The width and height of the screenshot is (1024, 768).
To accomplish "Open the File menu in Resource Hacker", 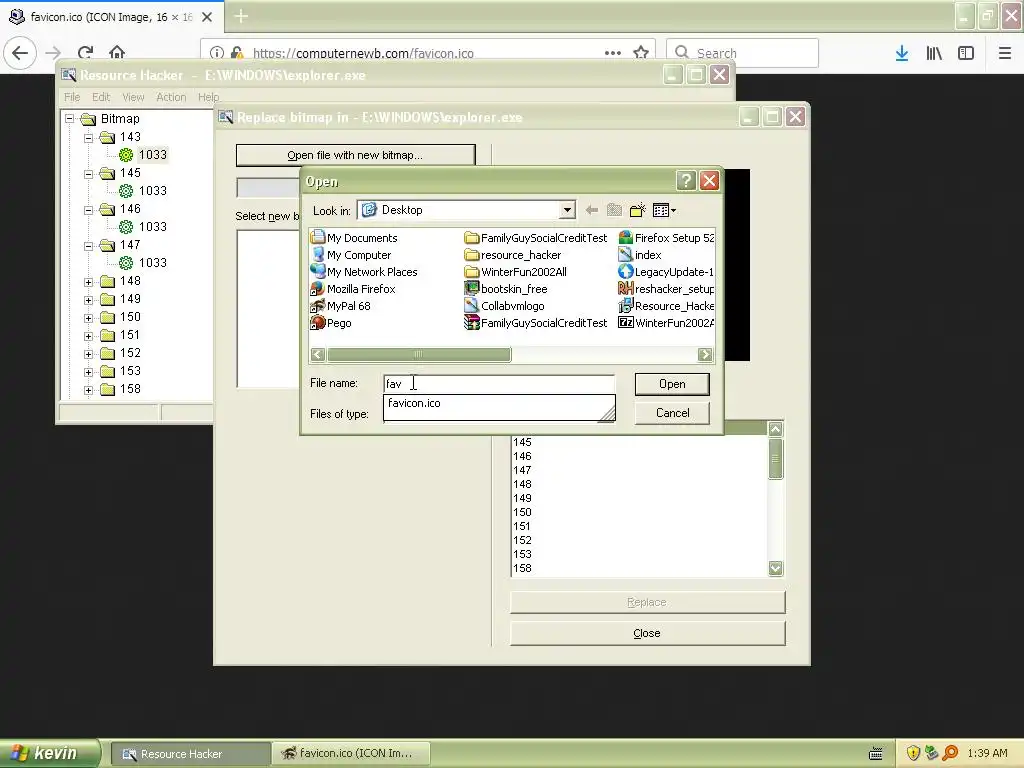I will (x=72, y=97).
